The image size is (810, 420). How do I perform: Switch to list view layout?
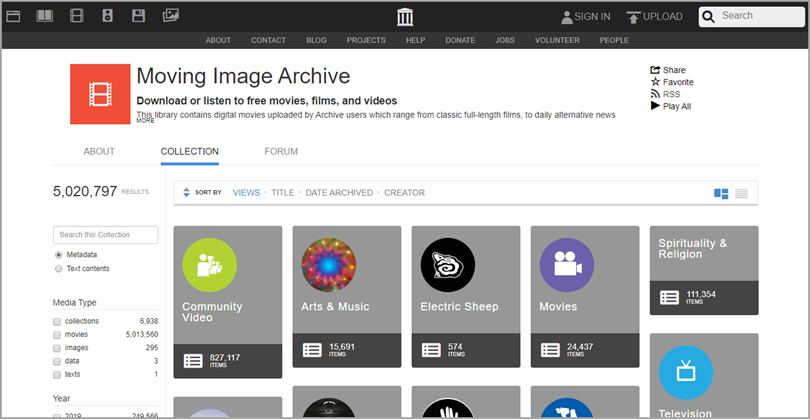741,193
